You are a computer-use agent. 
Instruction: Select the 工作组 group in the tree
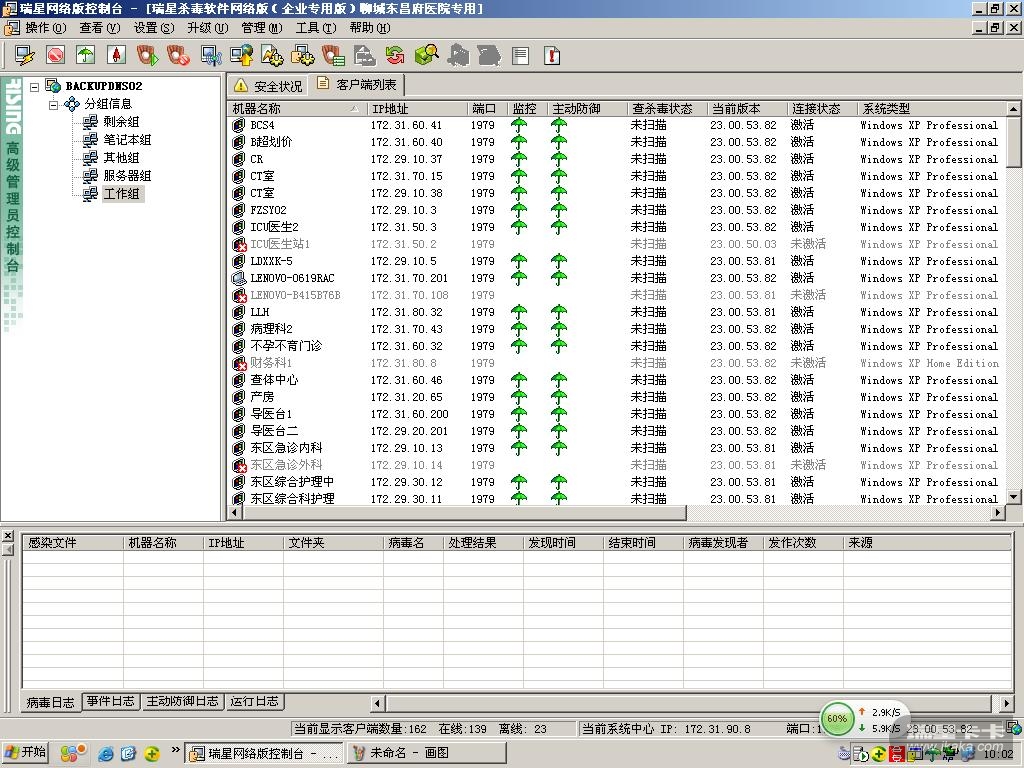click(x=121, y=194)
